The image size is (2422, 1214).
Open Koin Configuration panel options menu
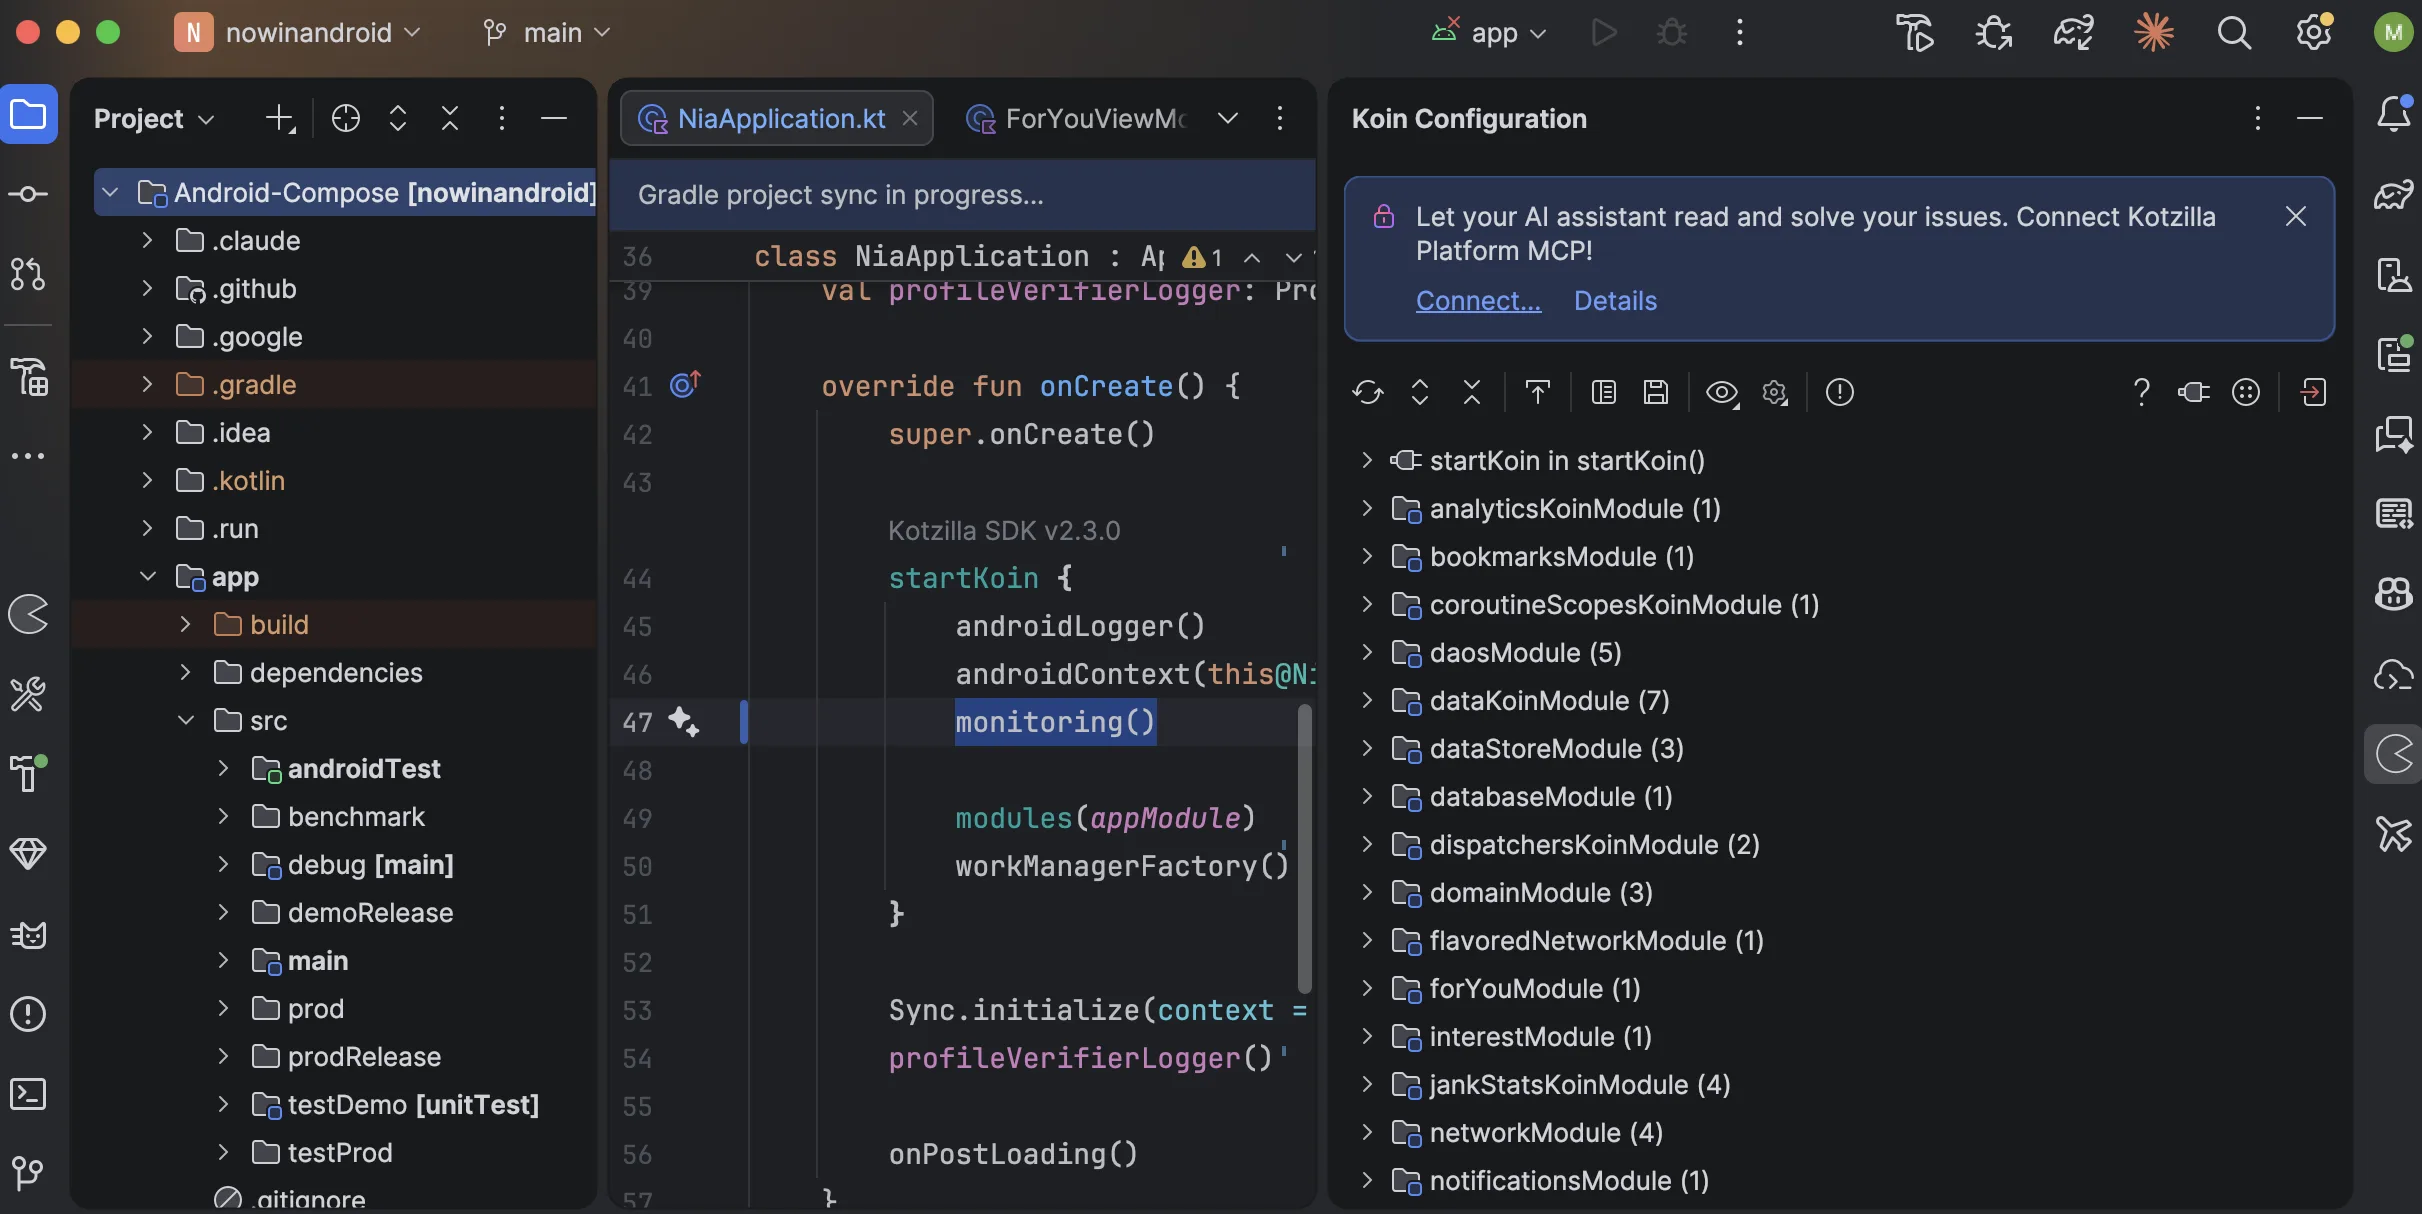(2257, 118)
